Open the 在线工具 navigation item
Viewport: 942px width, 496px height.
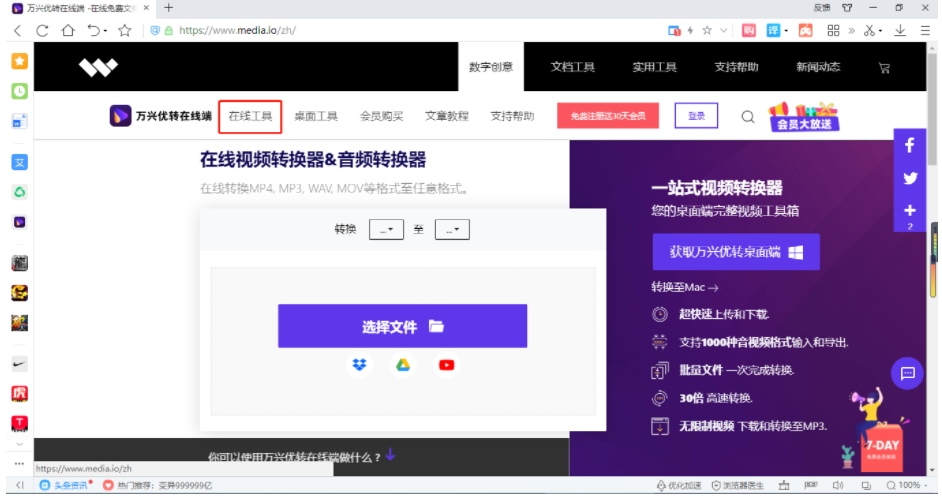pyautogui.click(x=250, y=116)
